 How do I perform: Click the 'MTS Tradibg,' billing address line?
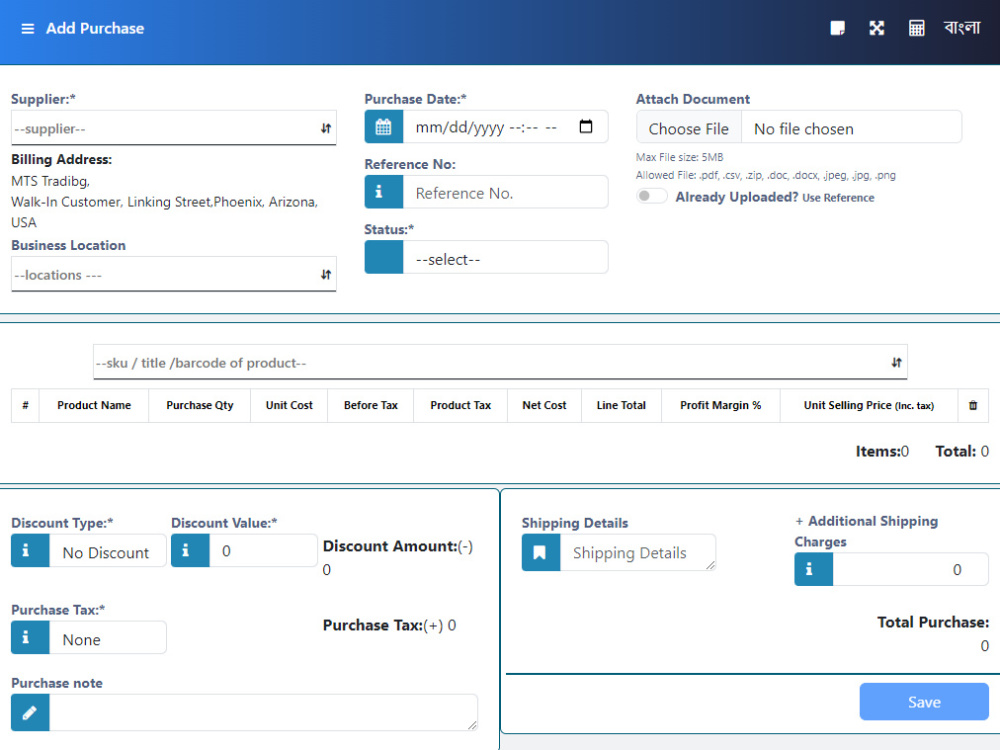tap(50, 181)
